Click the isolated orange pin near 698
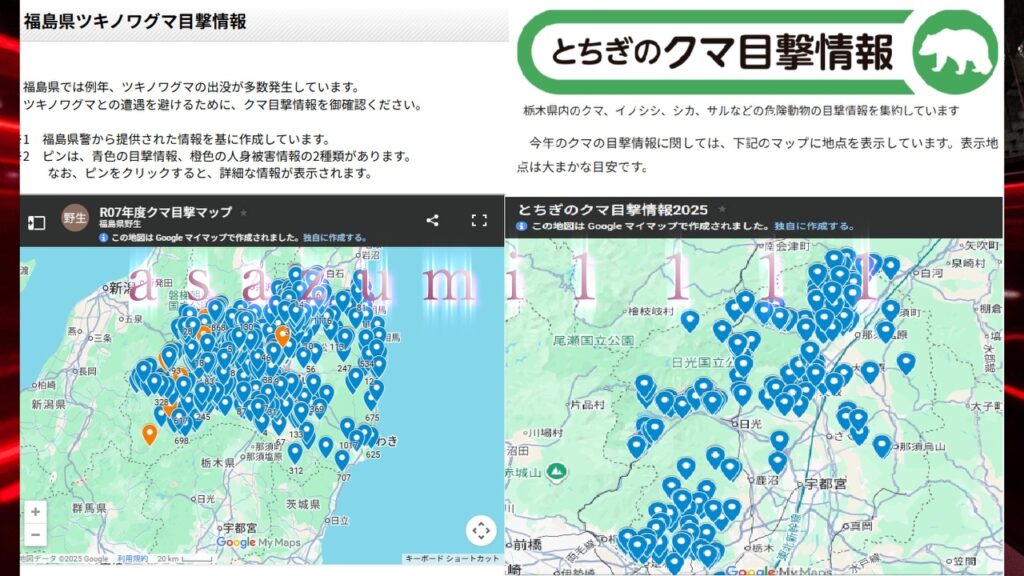 pos(149,433)
